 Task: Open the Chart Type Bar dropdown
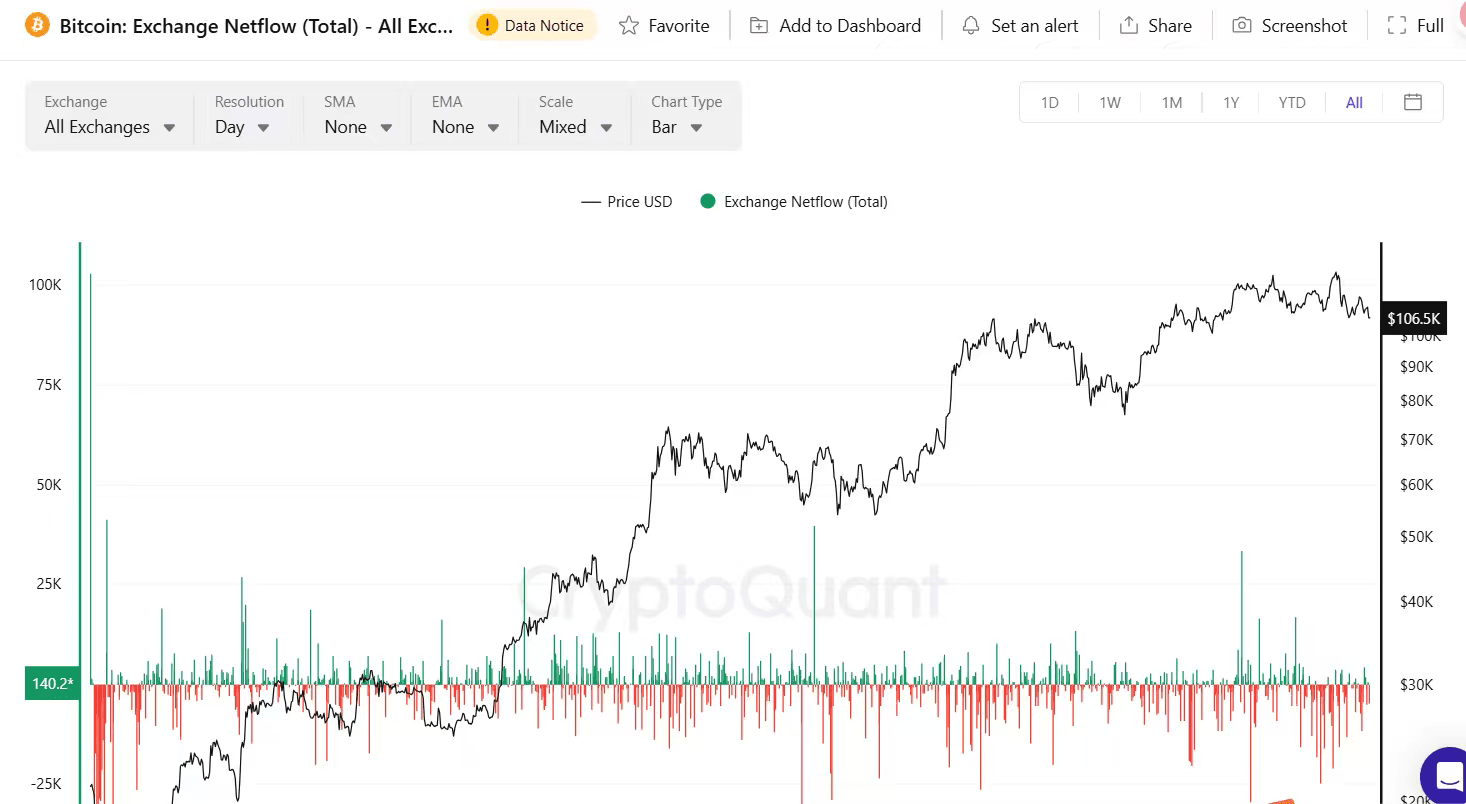[x=677, y=127]
